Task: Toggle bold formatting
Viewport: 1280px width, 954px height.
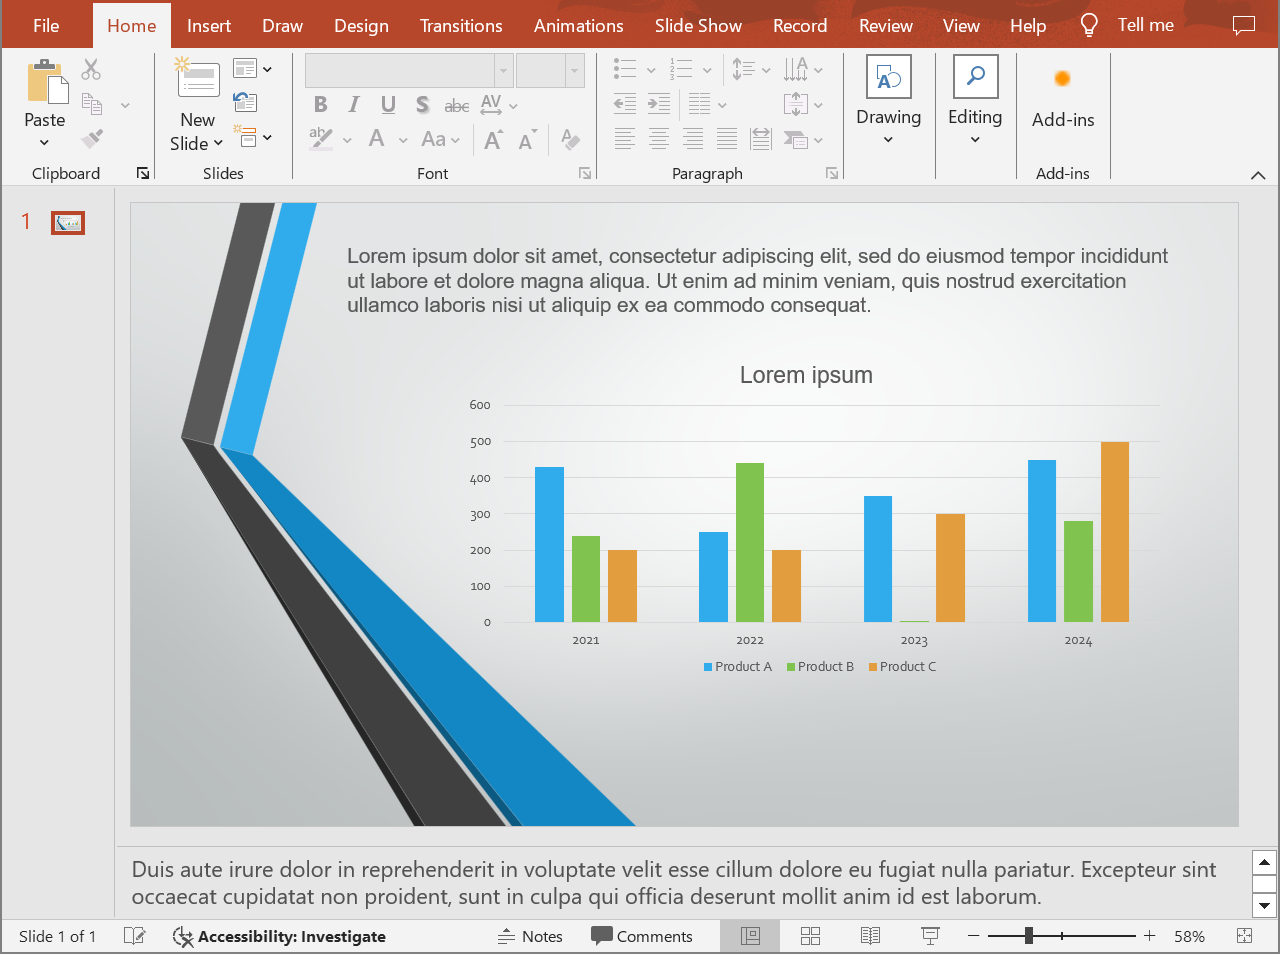Action: point(320,104)
